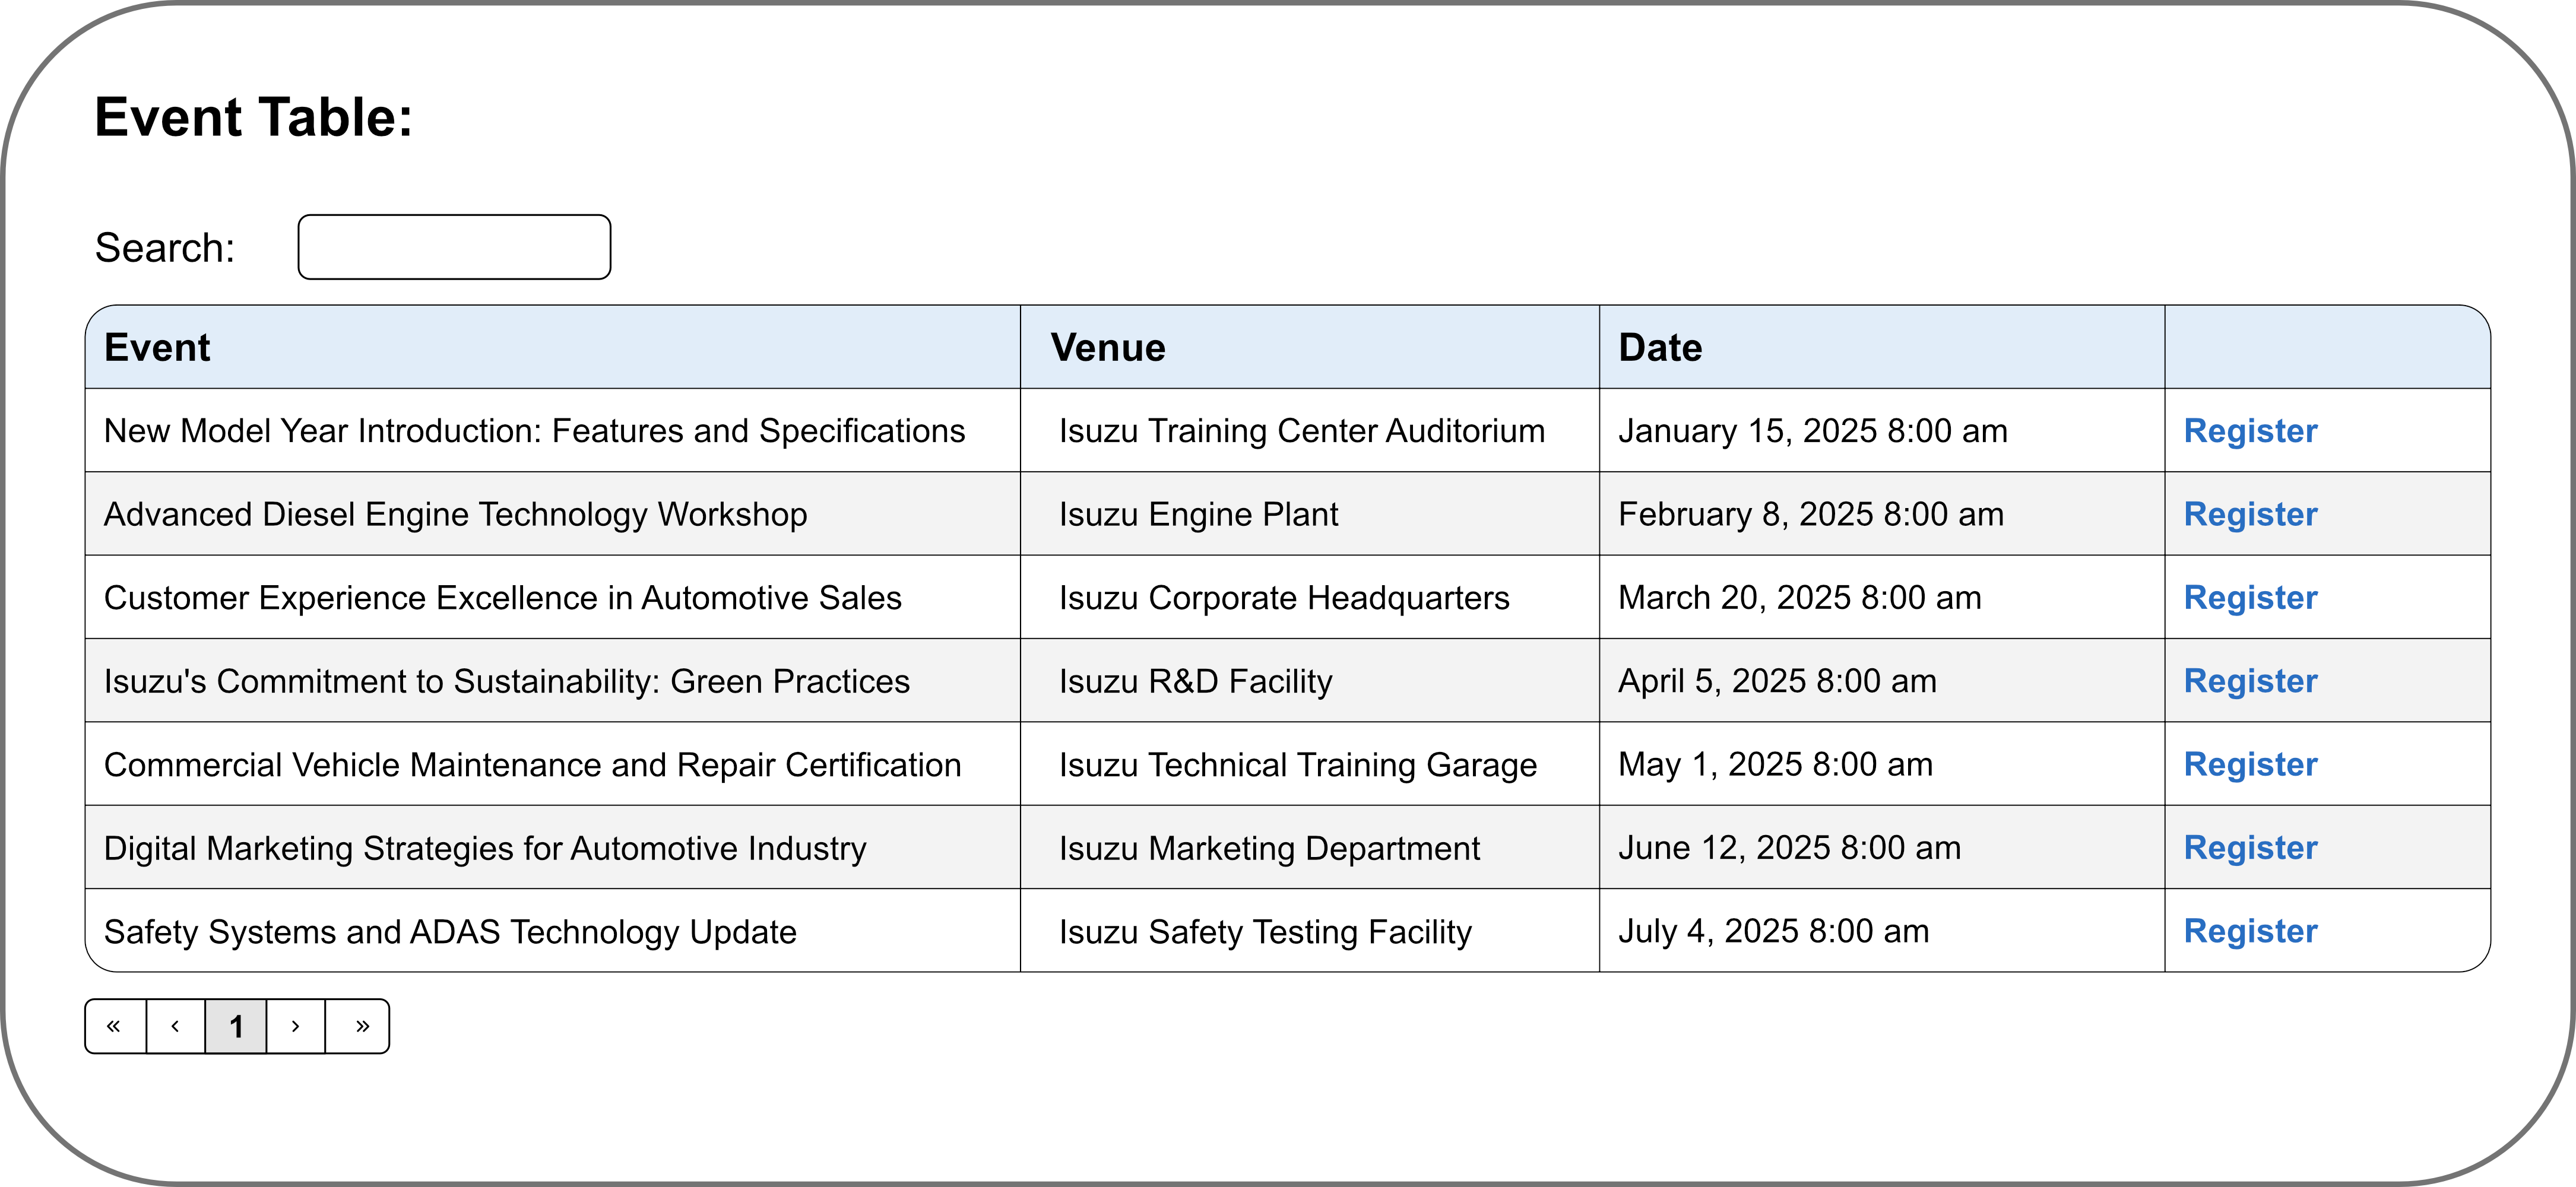Register for the Sustainability Green Practices event

2250,681
